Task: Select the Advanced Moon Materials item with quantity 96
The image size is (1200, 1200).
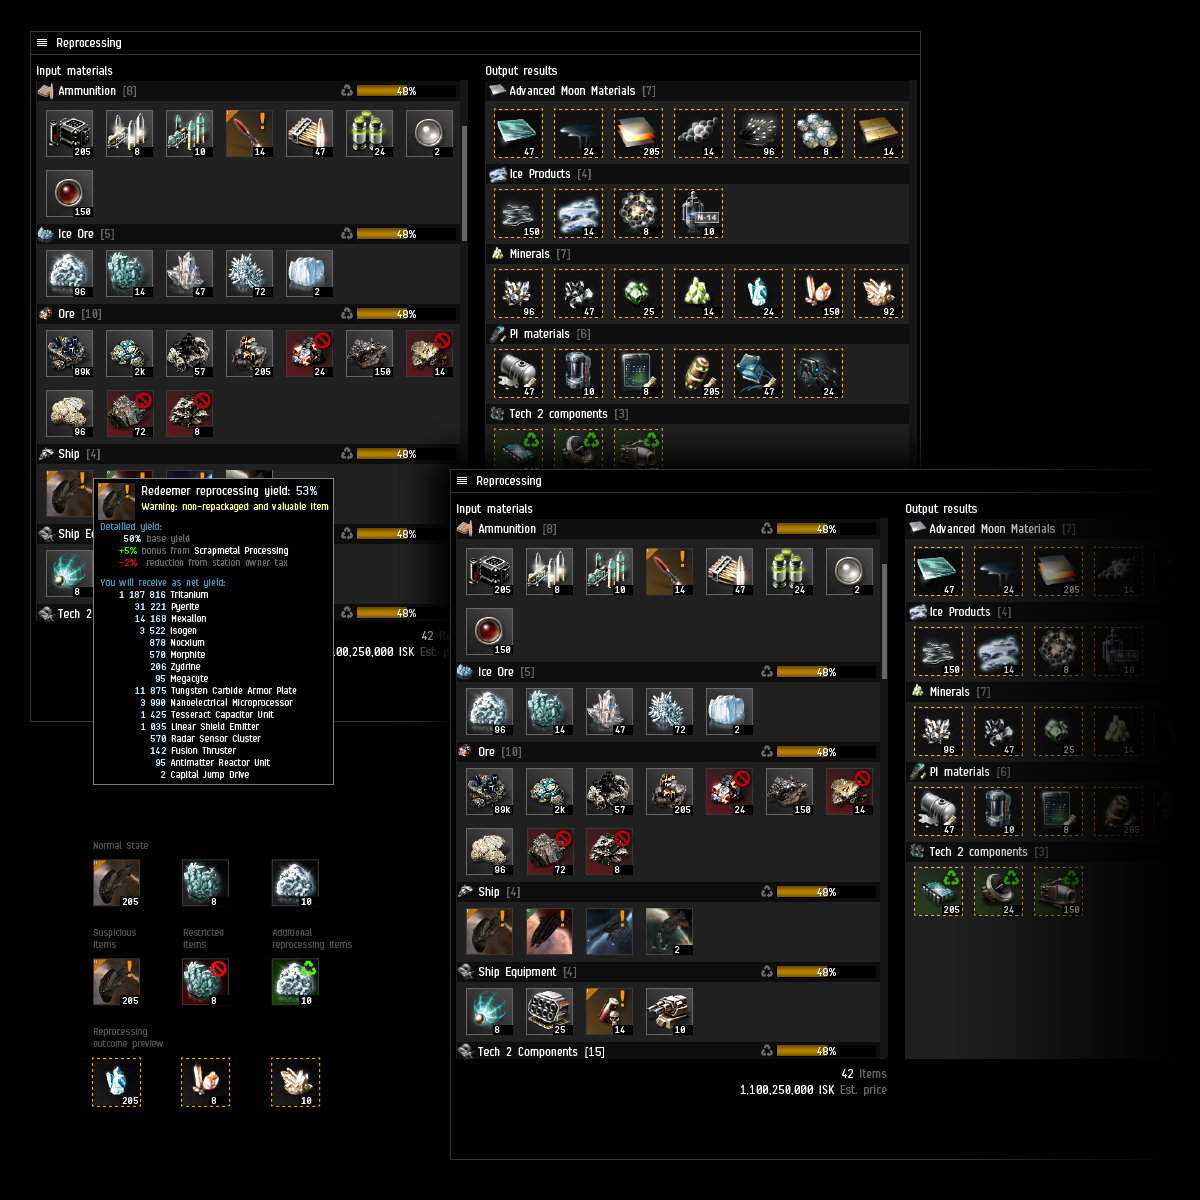Action: 758,134
